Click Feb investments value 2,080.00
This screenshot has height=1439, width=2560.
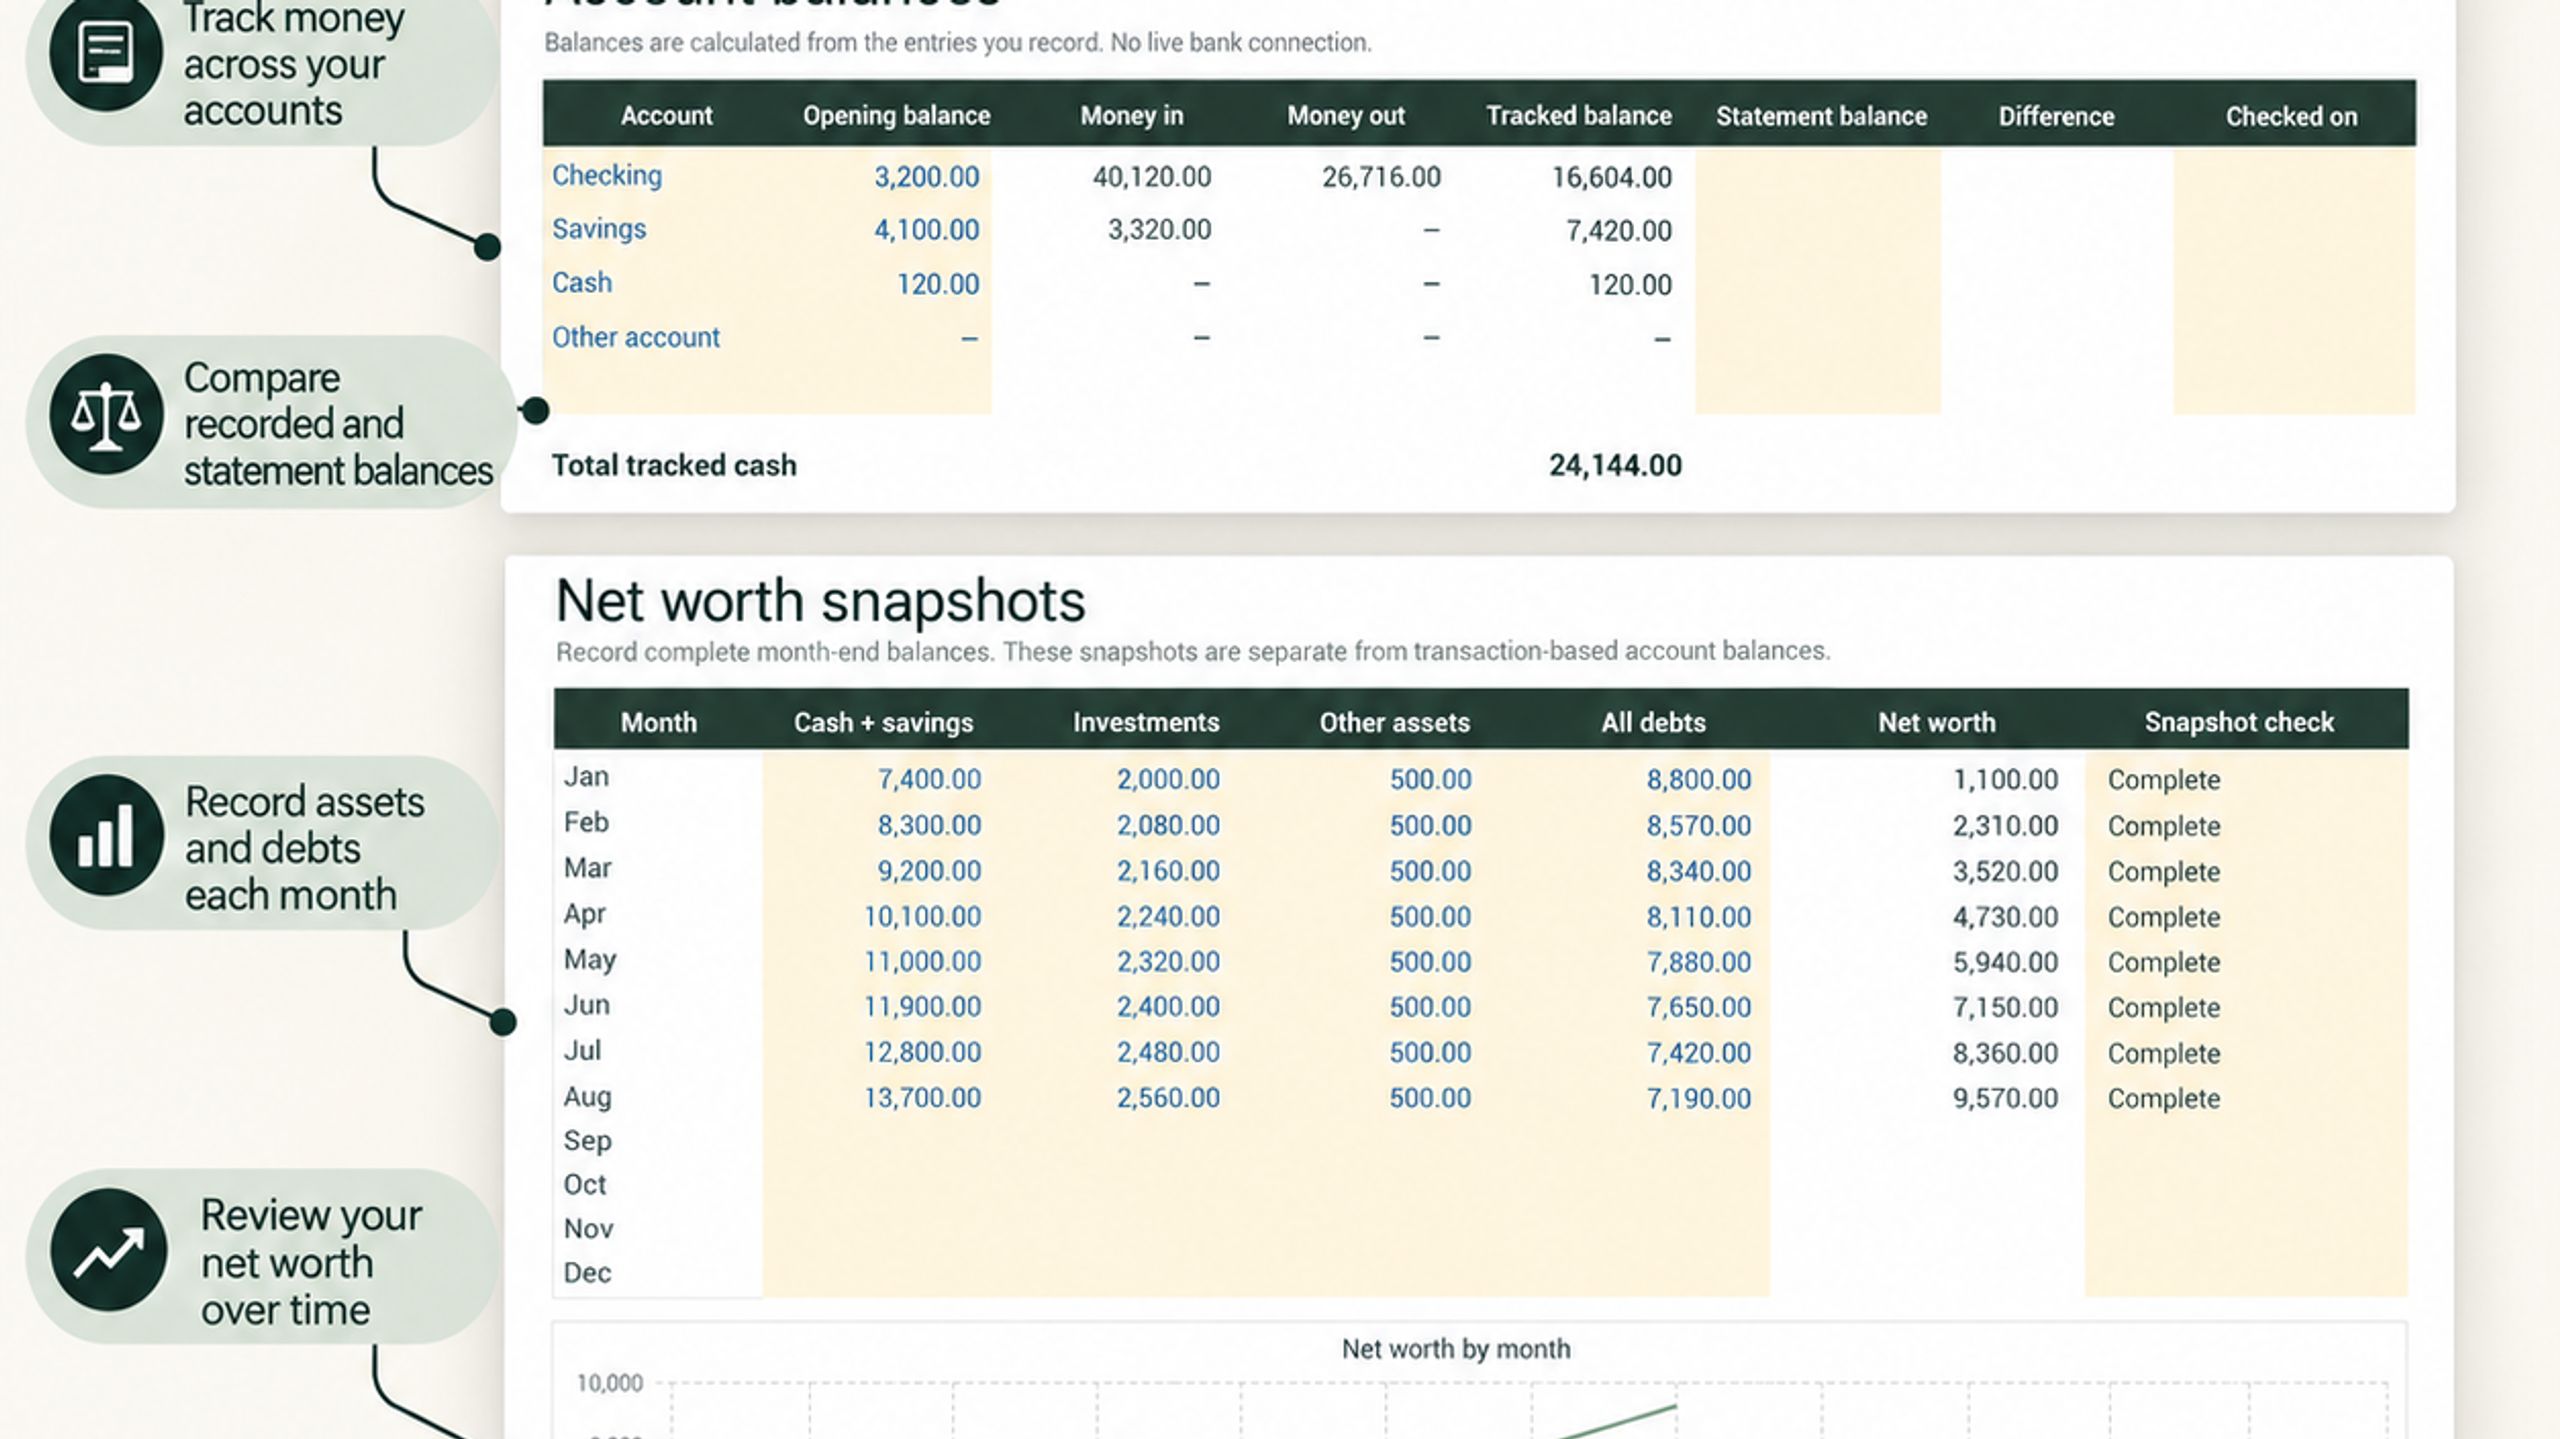tap(1168, 826)
